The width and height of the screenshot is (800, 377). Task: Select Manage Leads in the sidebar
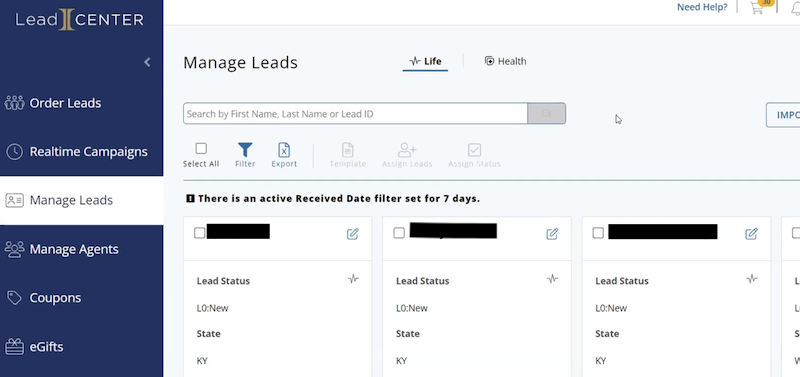82,200
